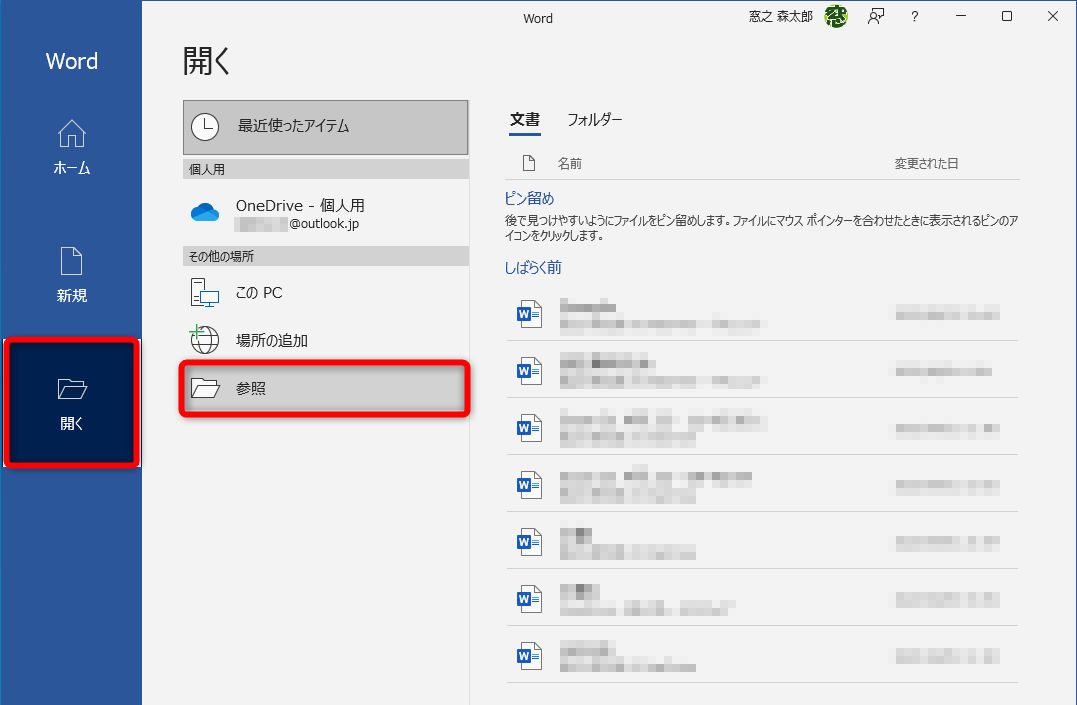Click the globe icon next to 場所の追加
Image resolution: width=1077 pixels, height=705 pixels.
coord(204,340)
